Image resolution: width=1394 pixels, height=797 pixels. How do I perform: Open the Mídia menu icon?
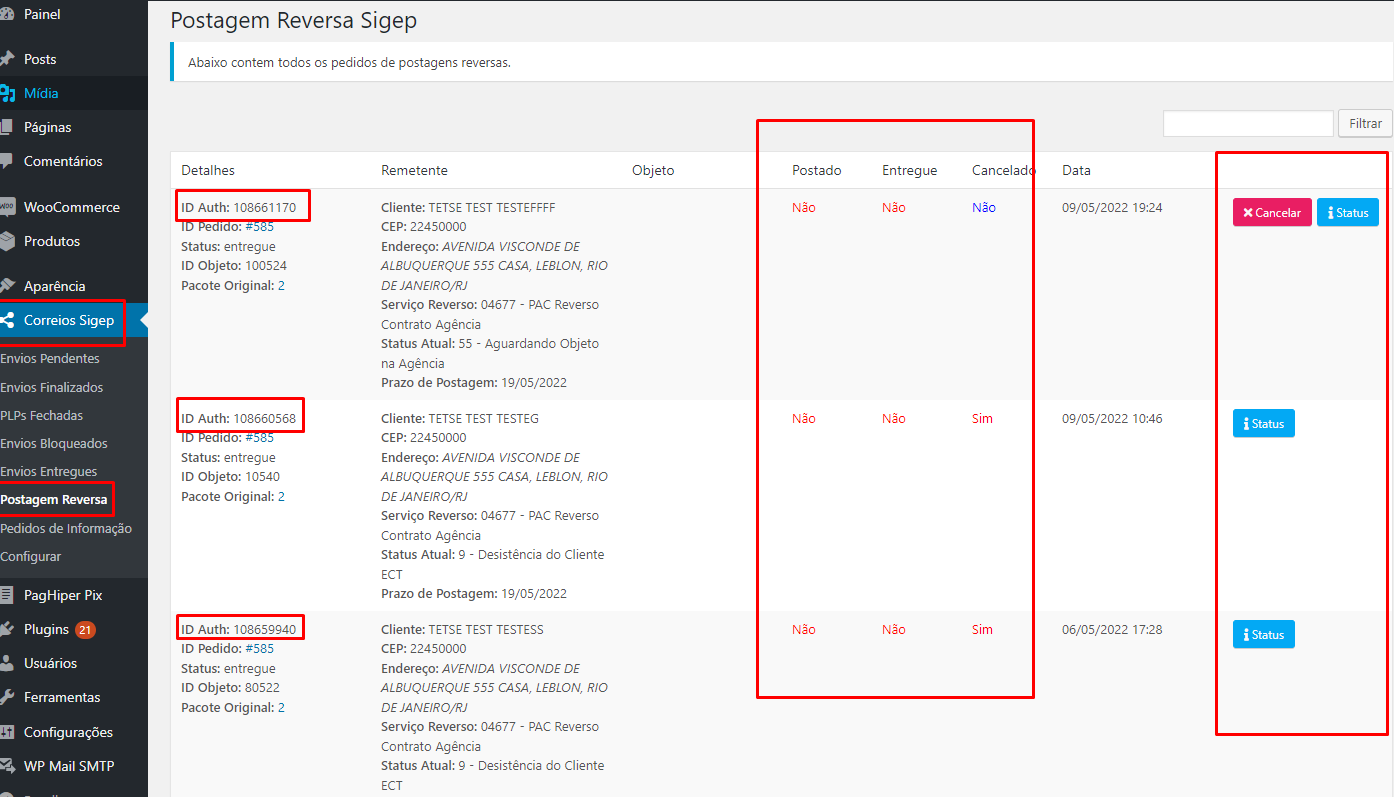(x=7, y=93)
